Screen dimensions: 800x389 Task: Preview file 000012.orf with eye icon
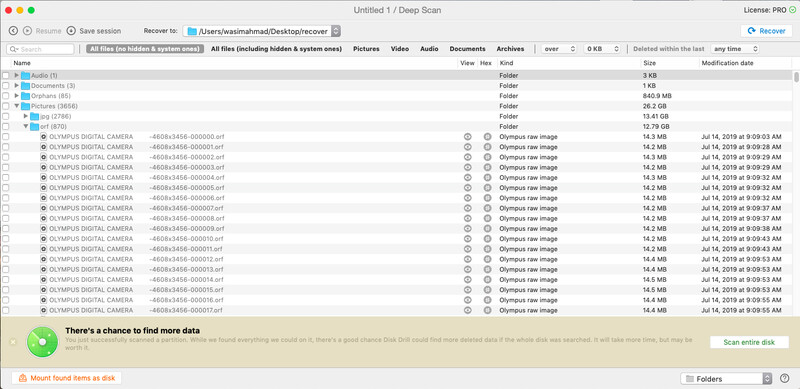[x=467, y=259]
